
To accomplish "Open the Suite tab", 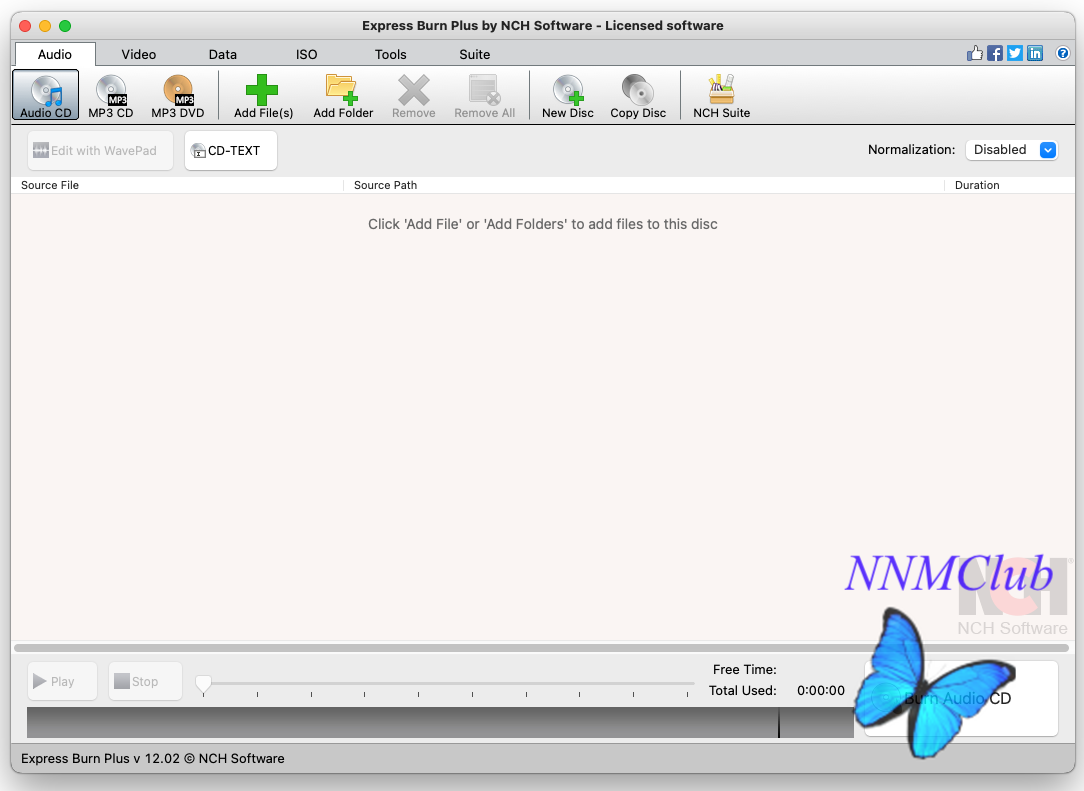I will coord(474,54).
